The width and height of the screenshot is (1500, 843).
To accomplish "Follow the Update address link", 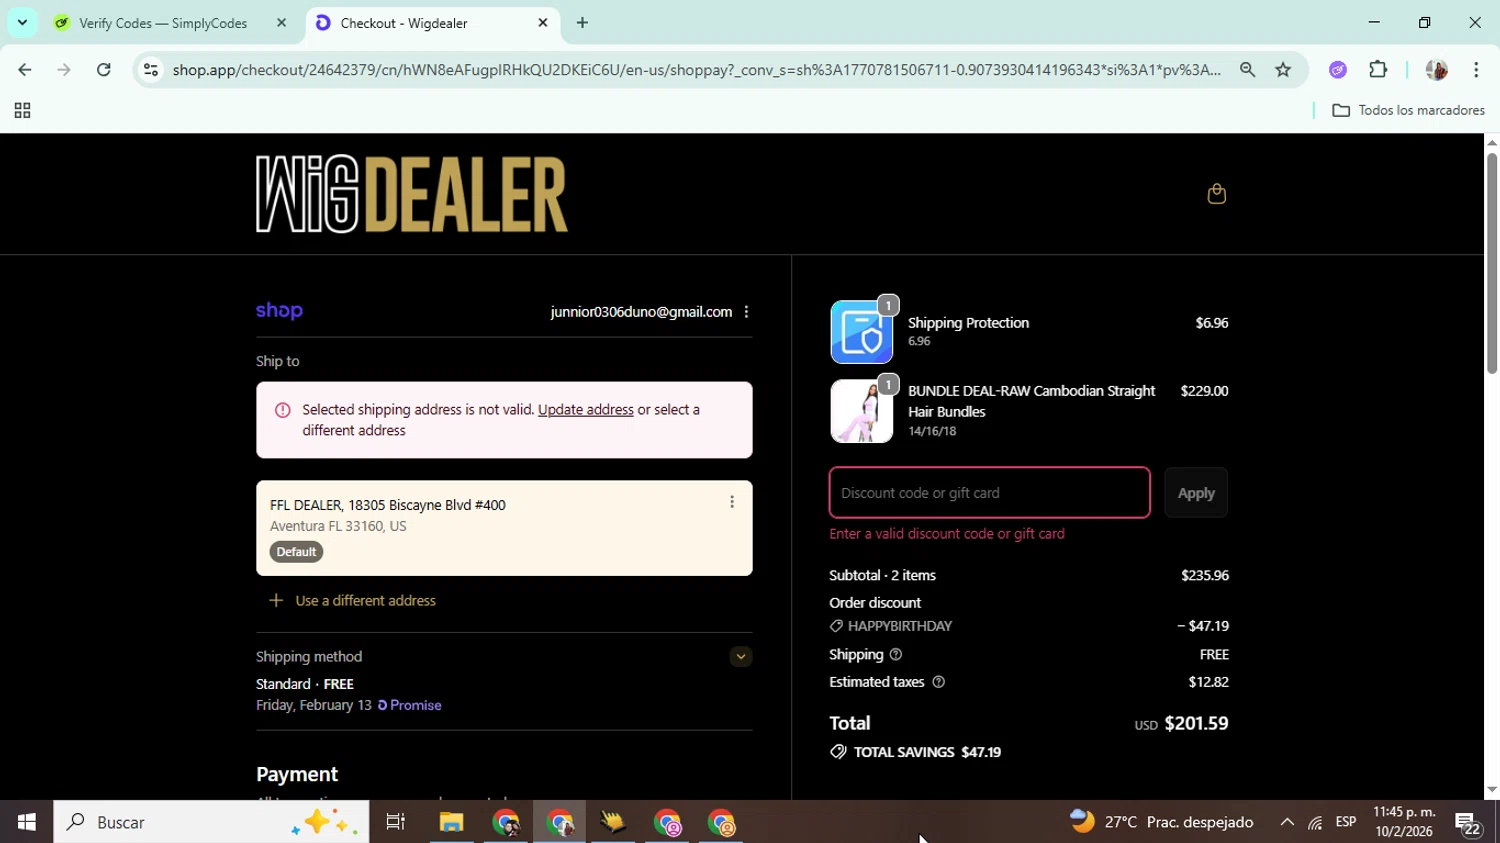I will [585, 410].
